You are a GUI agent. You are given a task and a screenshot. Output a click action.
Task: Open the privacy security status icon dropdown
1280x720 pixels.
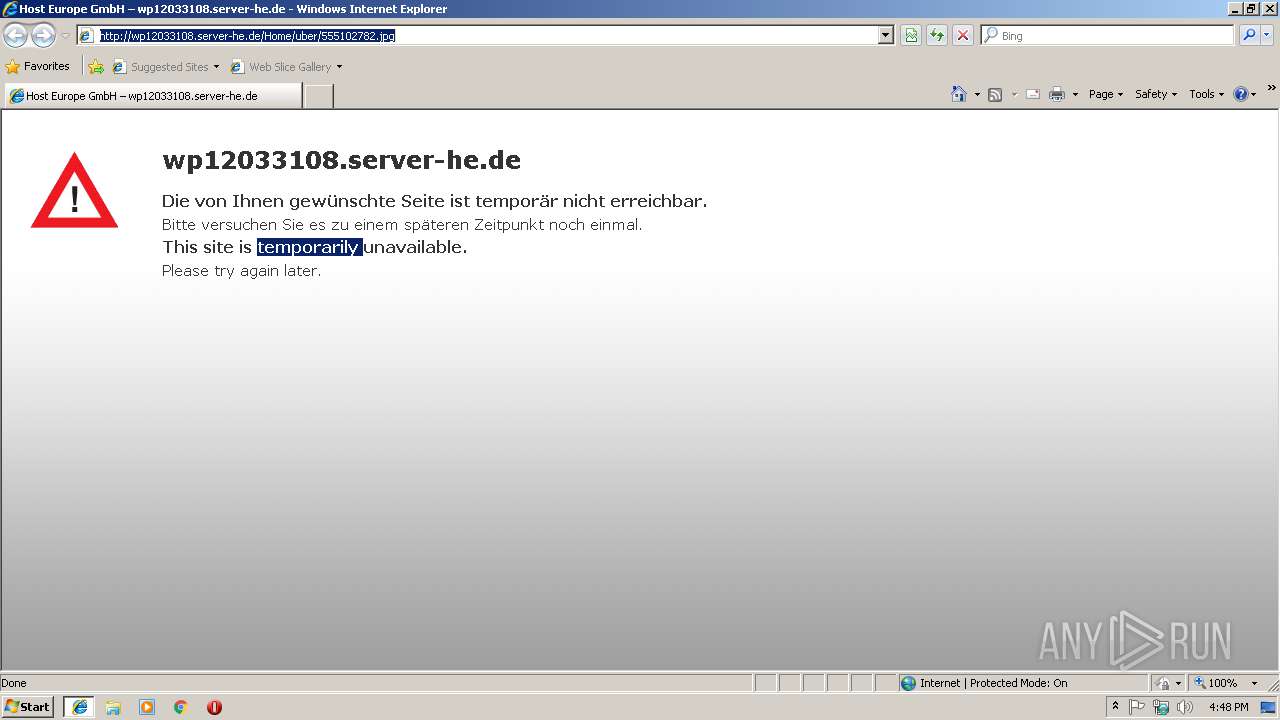1168,683
